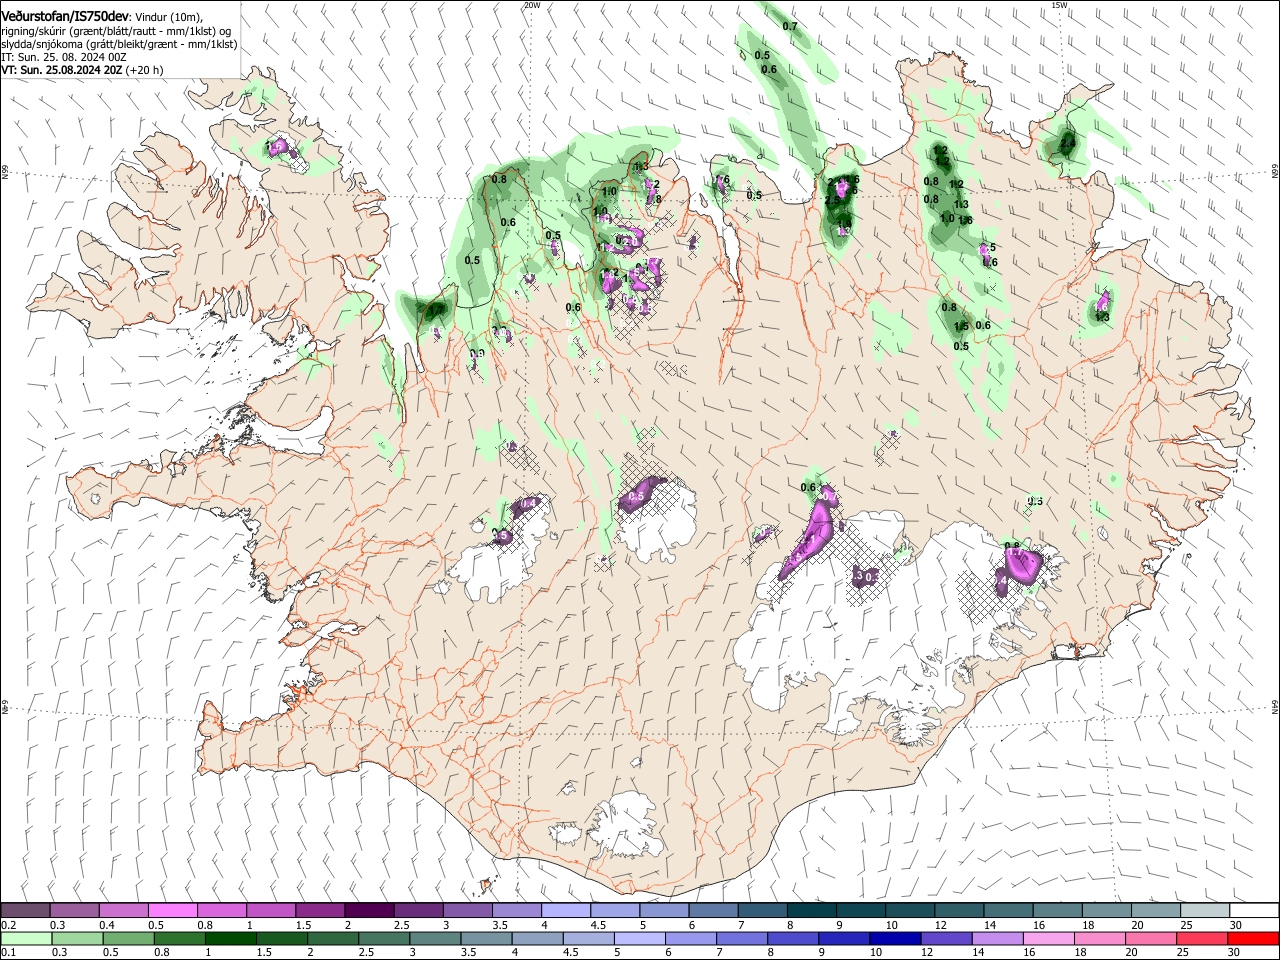Click the 'VT: Sun. 25.08.2024 20Z (+20 h)' line
Viewport: 1280px width, 960px height.
(x=82, y=70)
